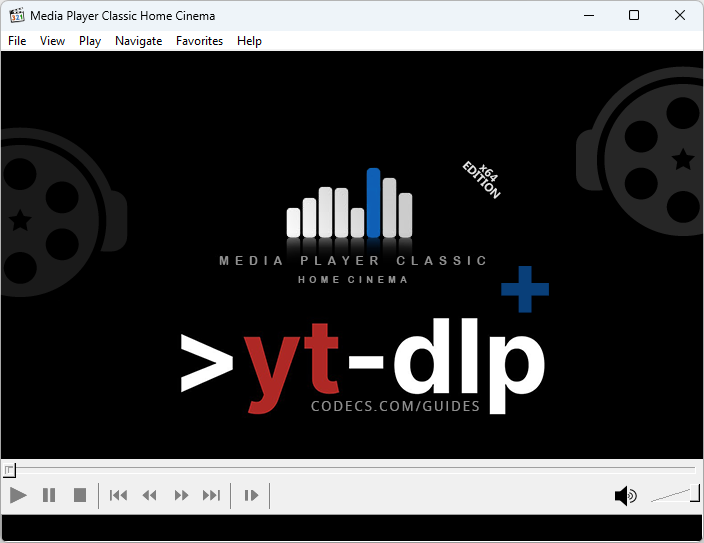This screenshot has width=704, height=543.
Task: Minimize the Media Player Classic window
Action: tap(589, 15)
